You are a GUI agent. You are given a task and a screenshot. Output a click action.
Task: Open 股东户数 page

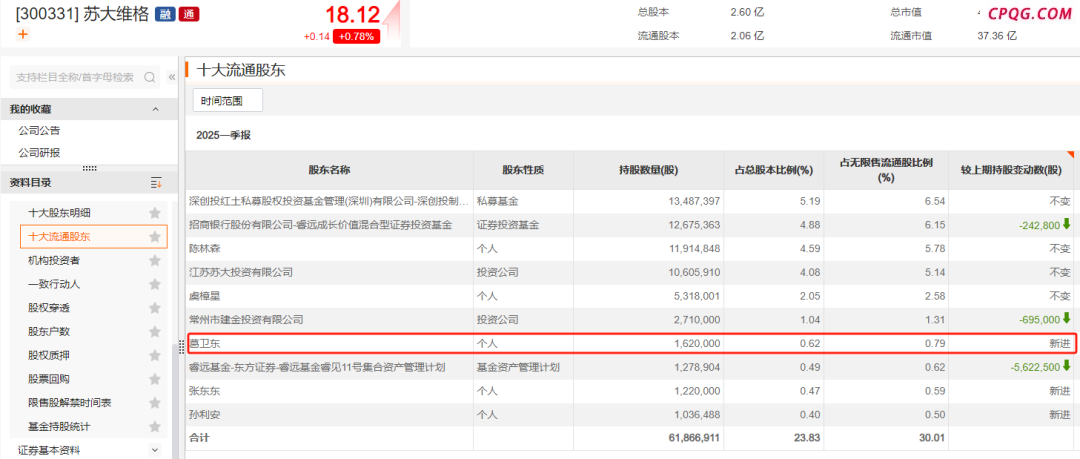point(49,332)
